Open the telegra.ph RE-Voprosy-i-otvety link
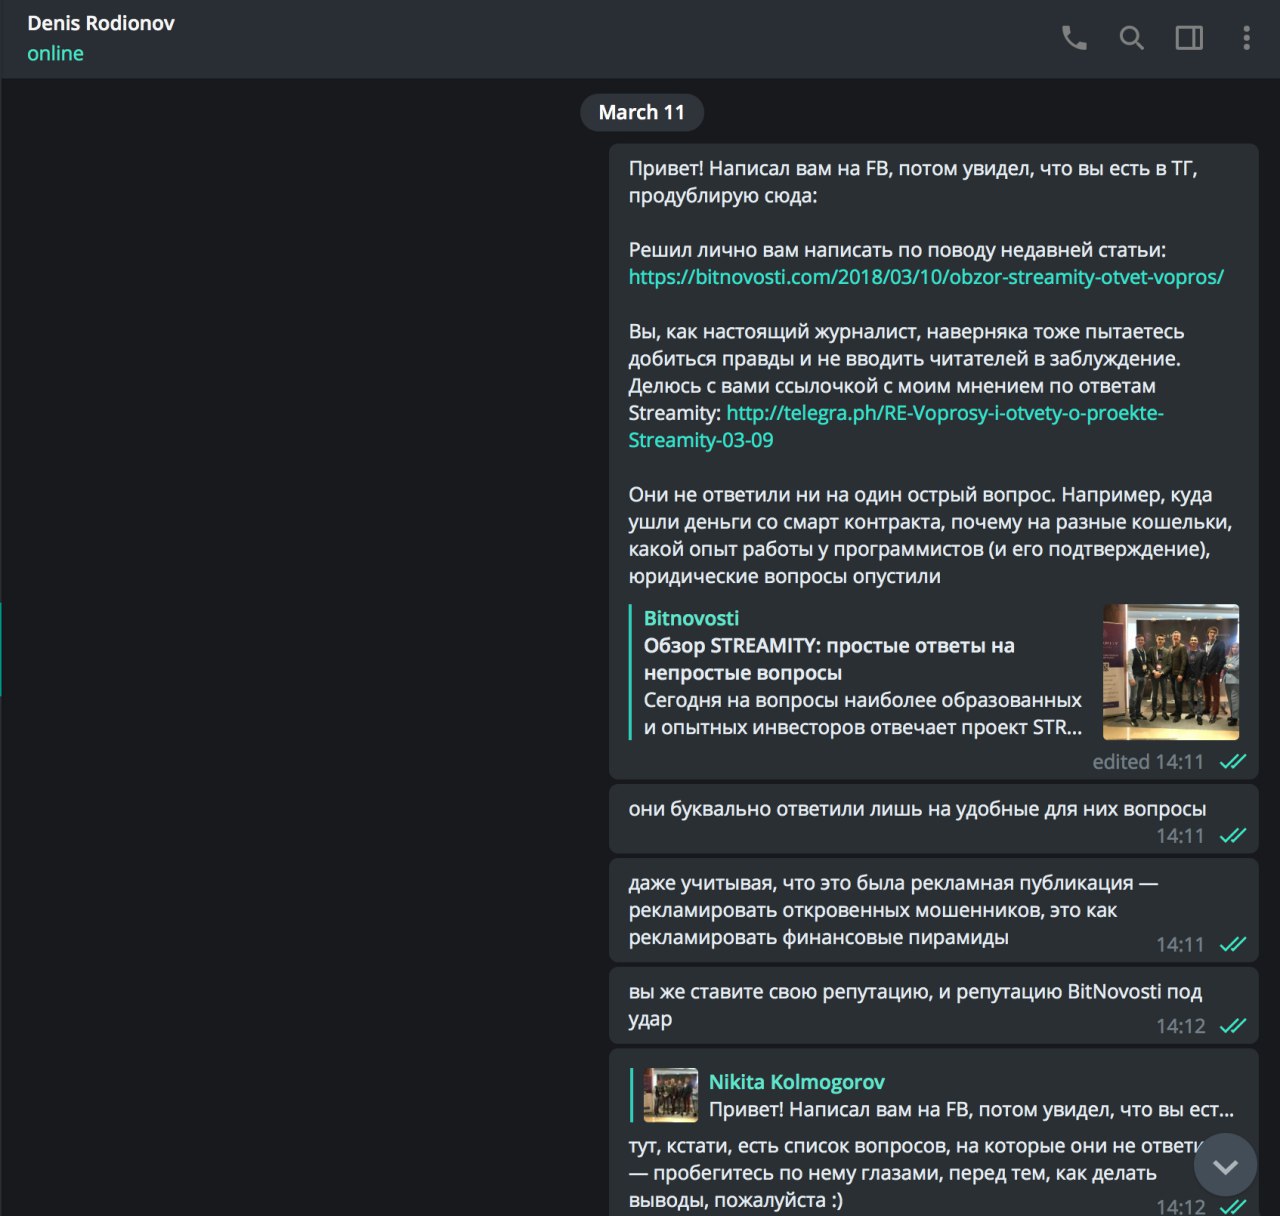1280x1216 pixels. (x=896, y=426)
